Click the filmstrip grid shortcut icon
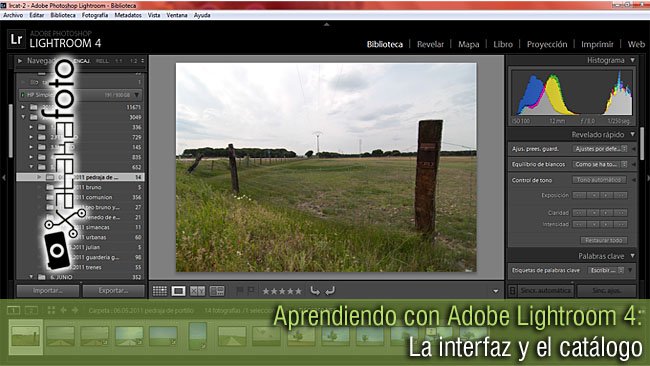 (51, 310)
